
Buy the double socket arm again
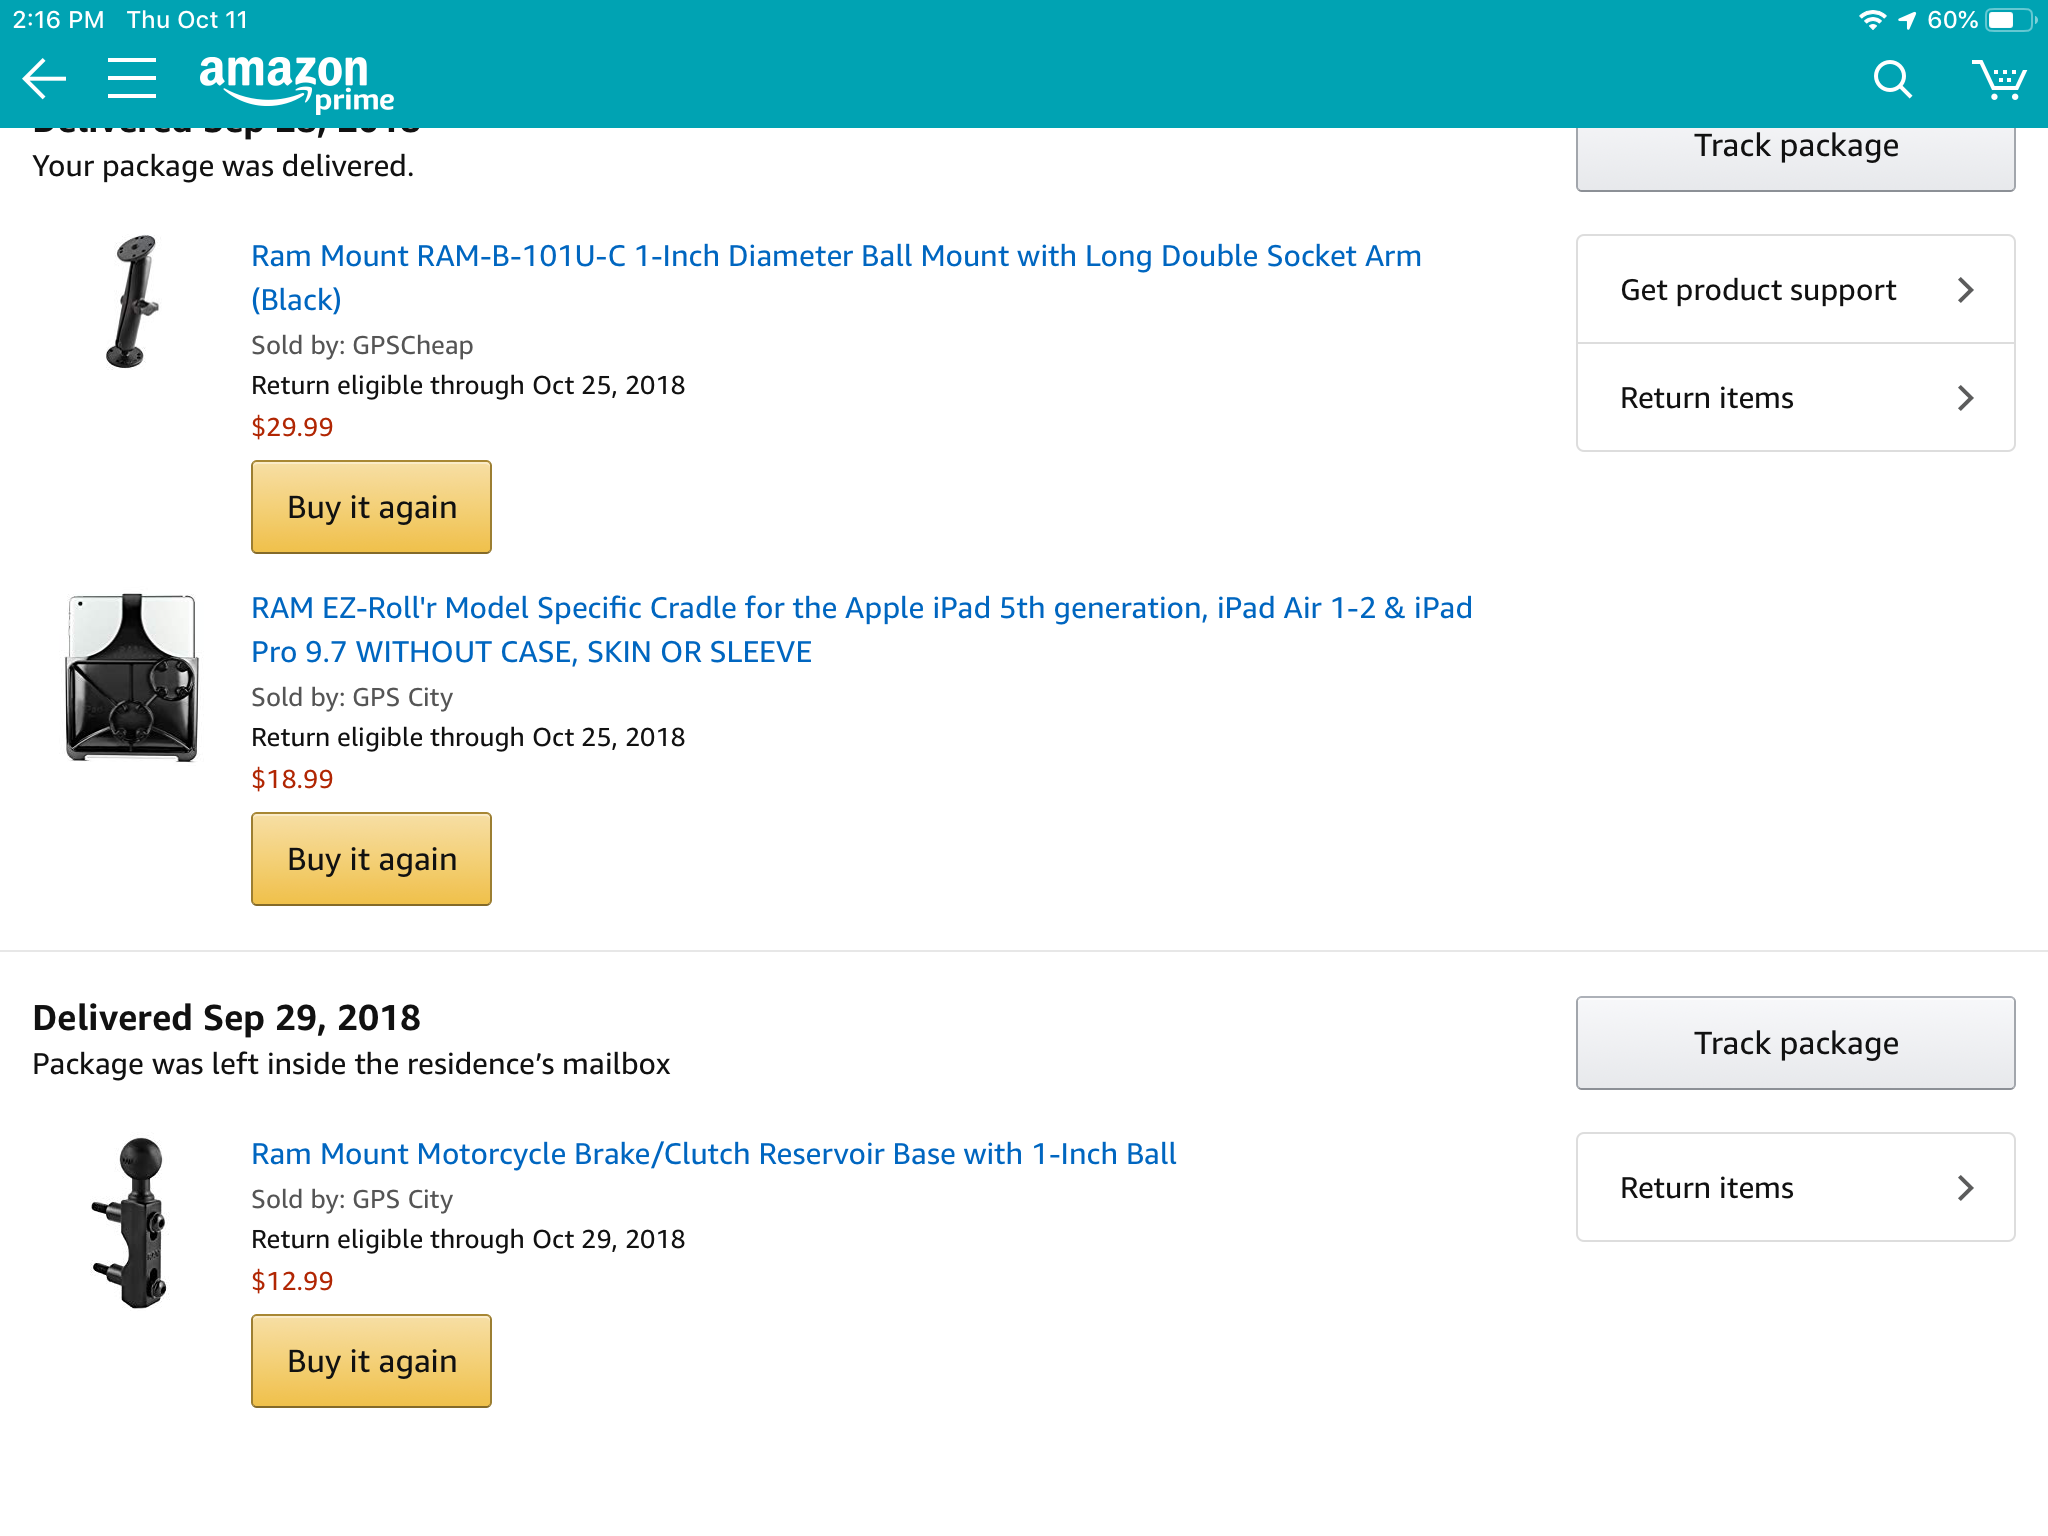[371, 507]
